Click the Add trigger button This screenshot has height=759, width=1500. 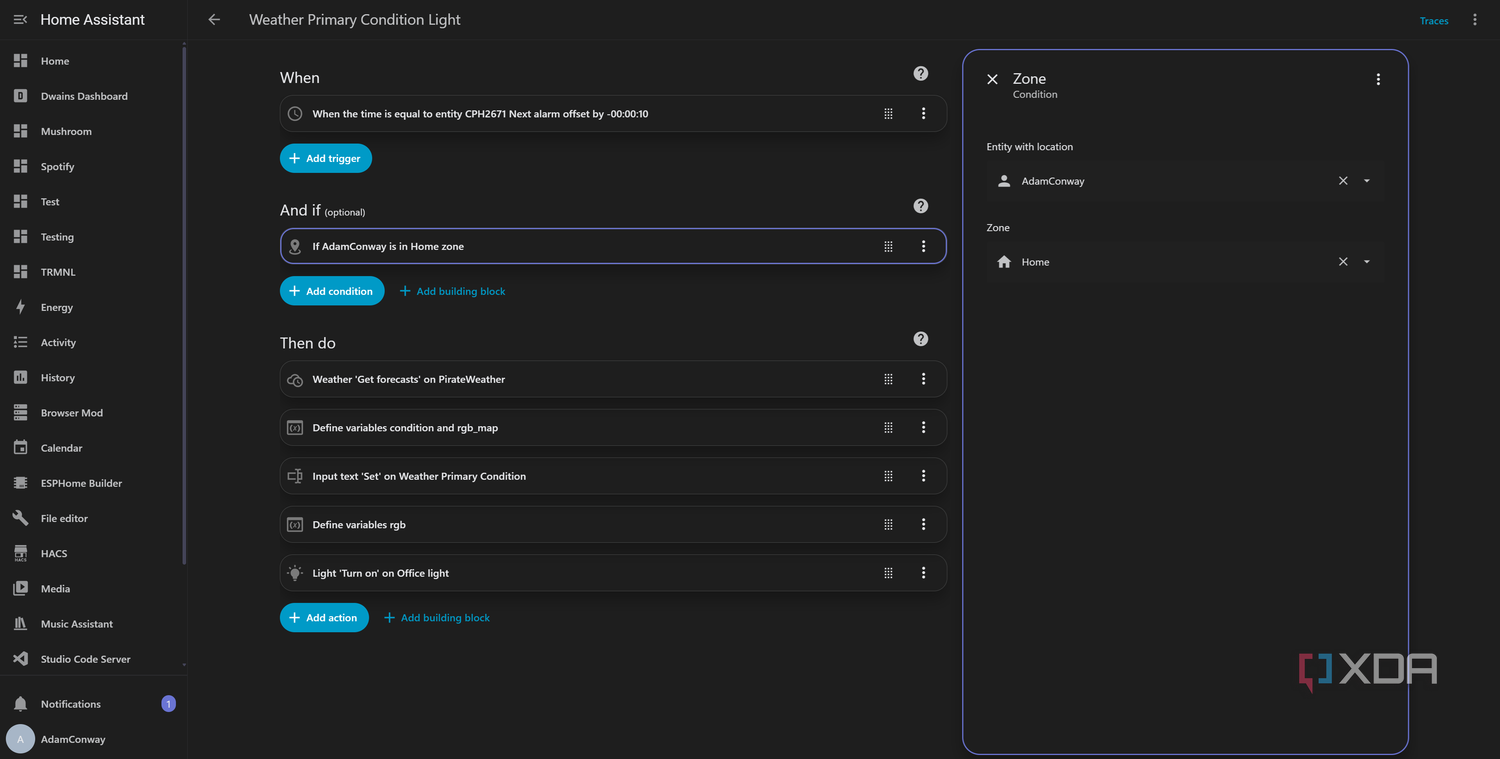[x=326, y=158]
